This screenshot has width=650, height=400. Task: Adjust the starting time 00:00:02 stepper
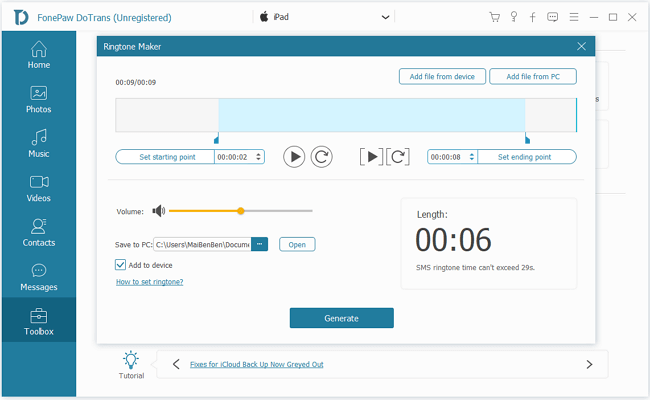[x=260, y=157]
